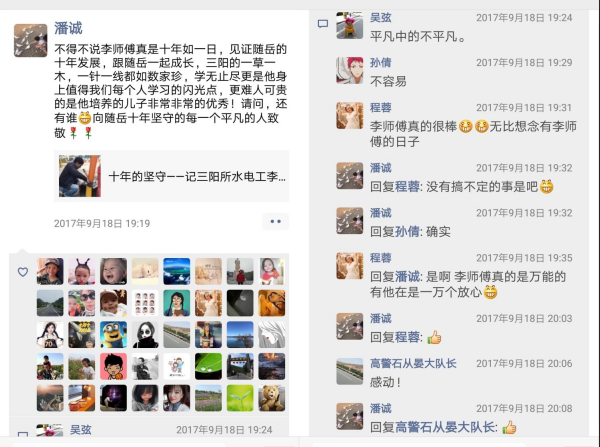Click the comment bubble icon beside 吴弦
The image size is (600, 447).
click(323, 24)
